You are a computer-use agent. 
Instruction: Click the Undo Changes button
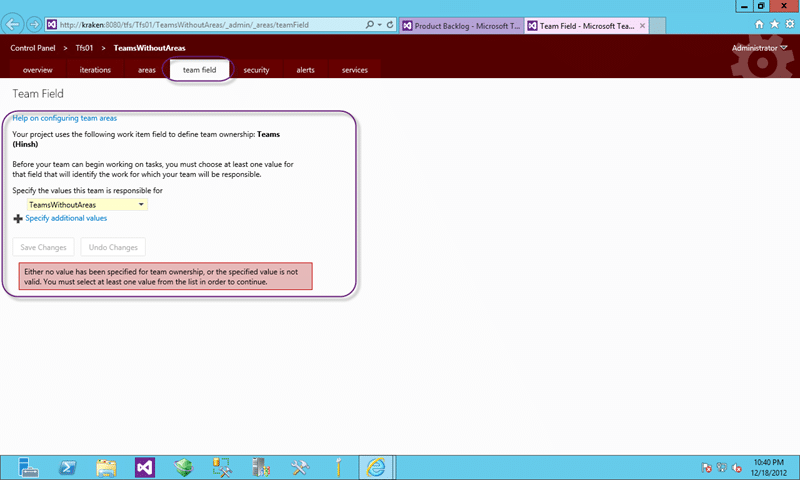(113, 247)
